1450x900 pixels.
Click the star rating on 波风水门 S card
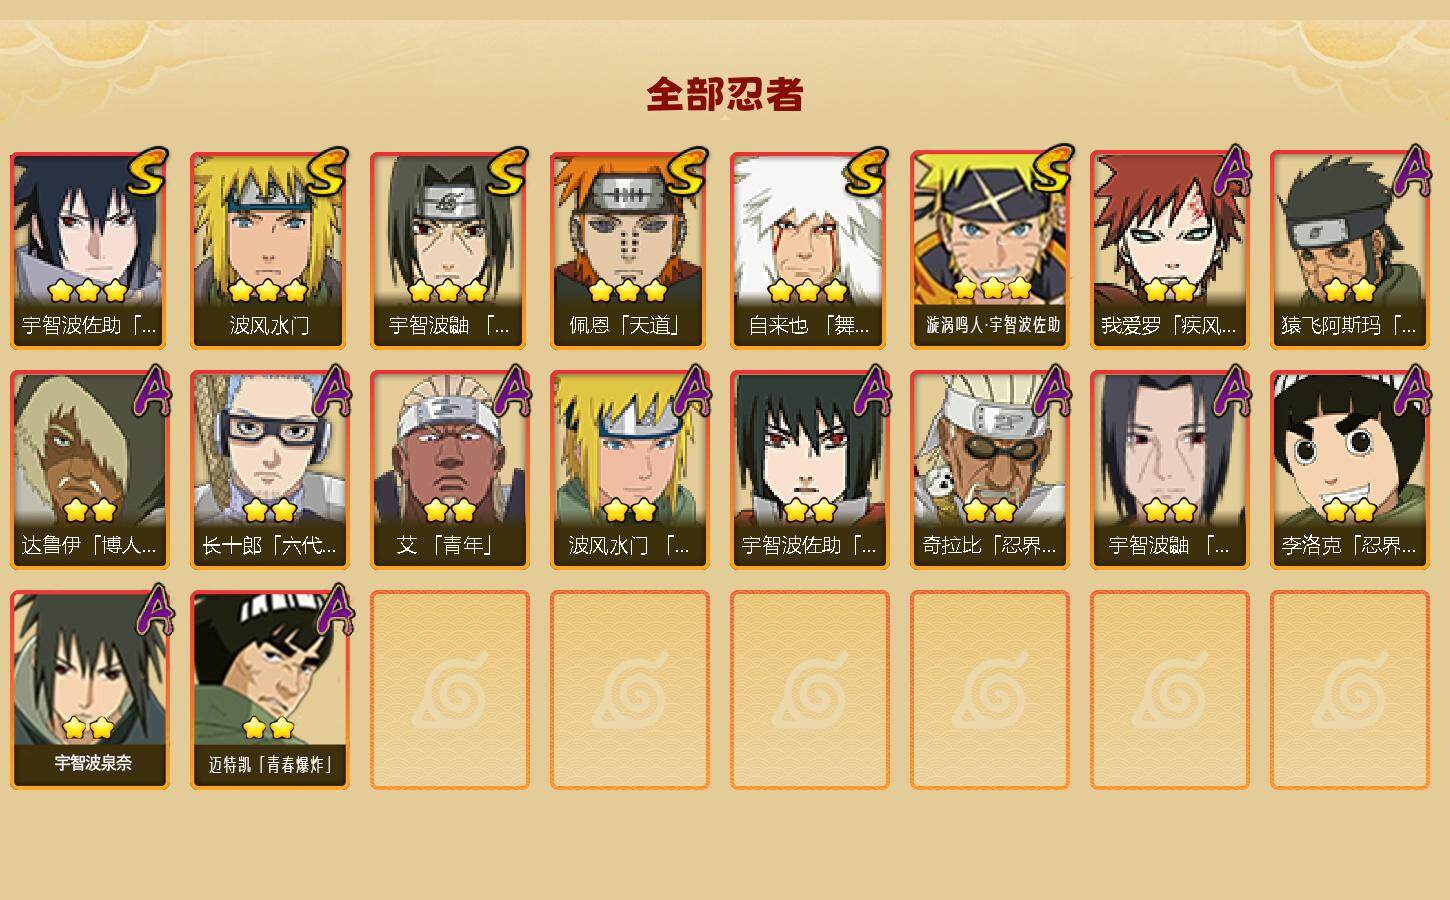[x=267, y=291]
